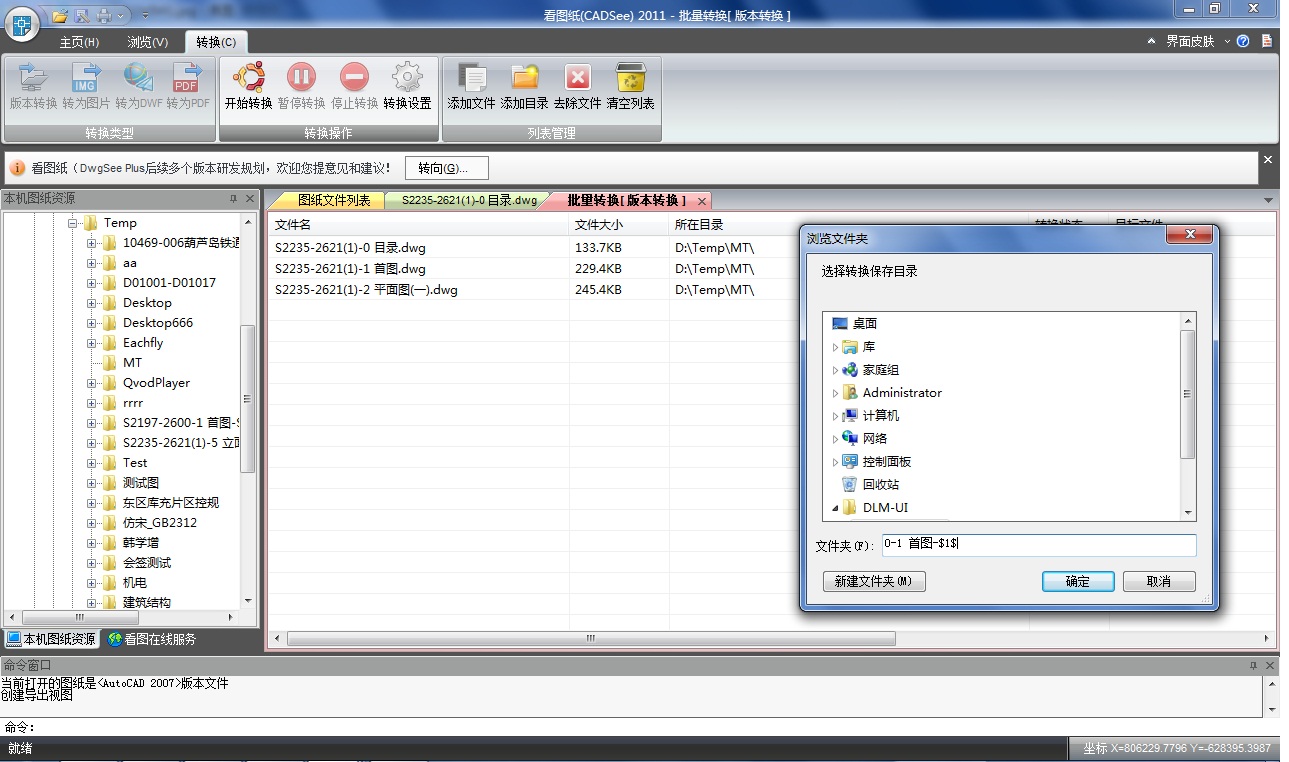Pick the 转为PDF convert icon

coord(187,78)
